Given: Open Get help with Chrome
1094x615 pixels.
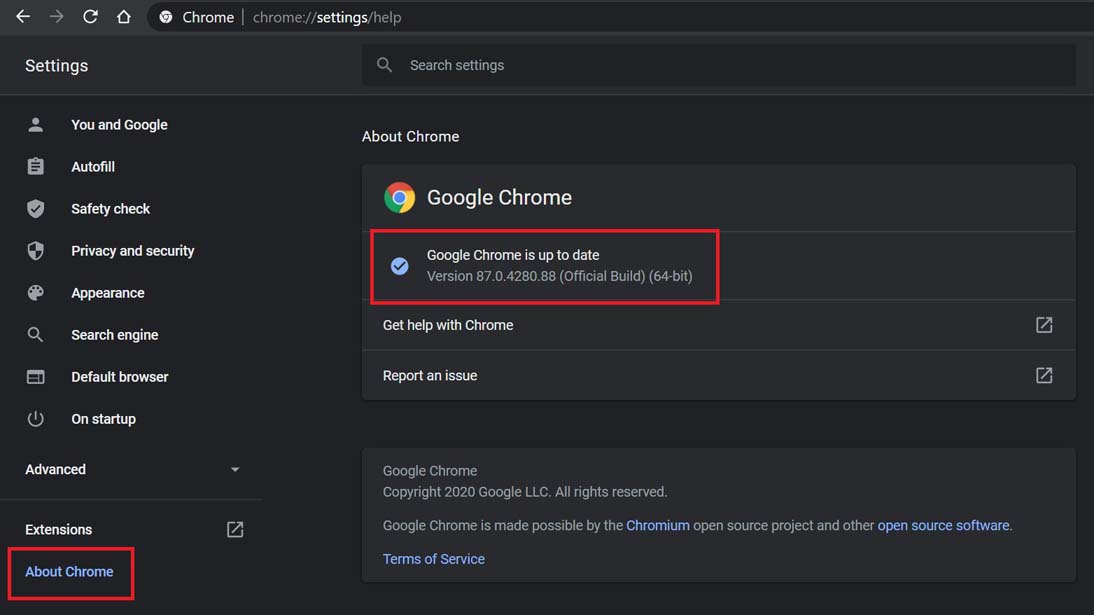Looking at the screenshot, I should pyautogui.click(x=448, y=325).
